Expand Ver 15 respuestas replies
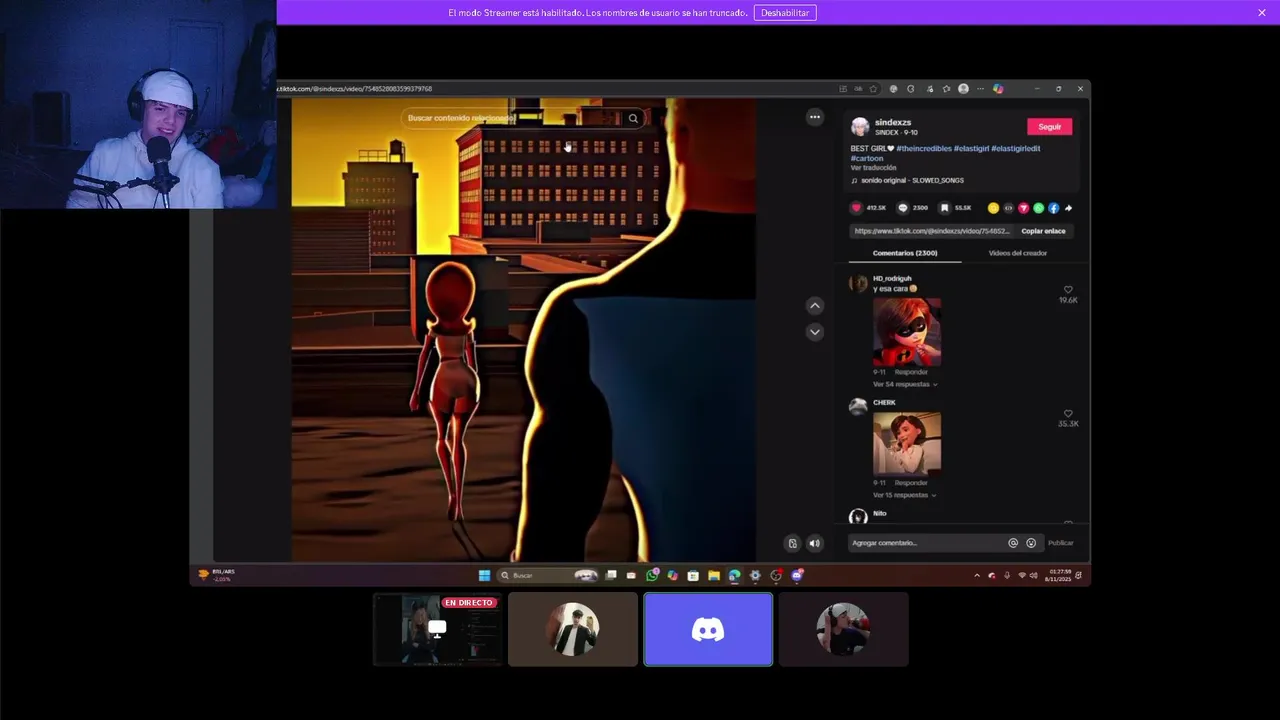The image size is (1280, 720). (904, 495)
